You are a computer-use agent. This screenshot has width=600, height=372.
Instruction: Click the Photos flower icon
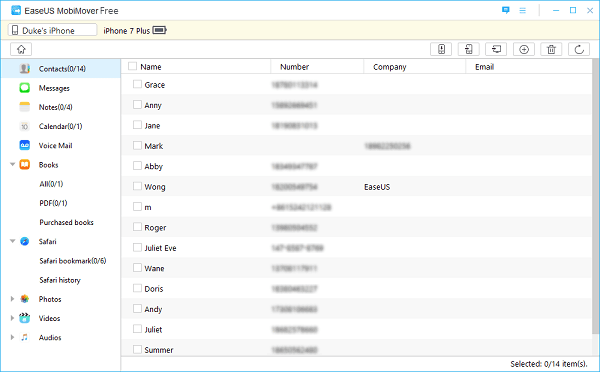point(24,299)
